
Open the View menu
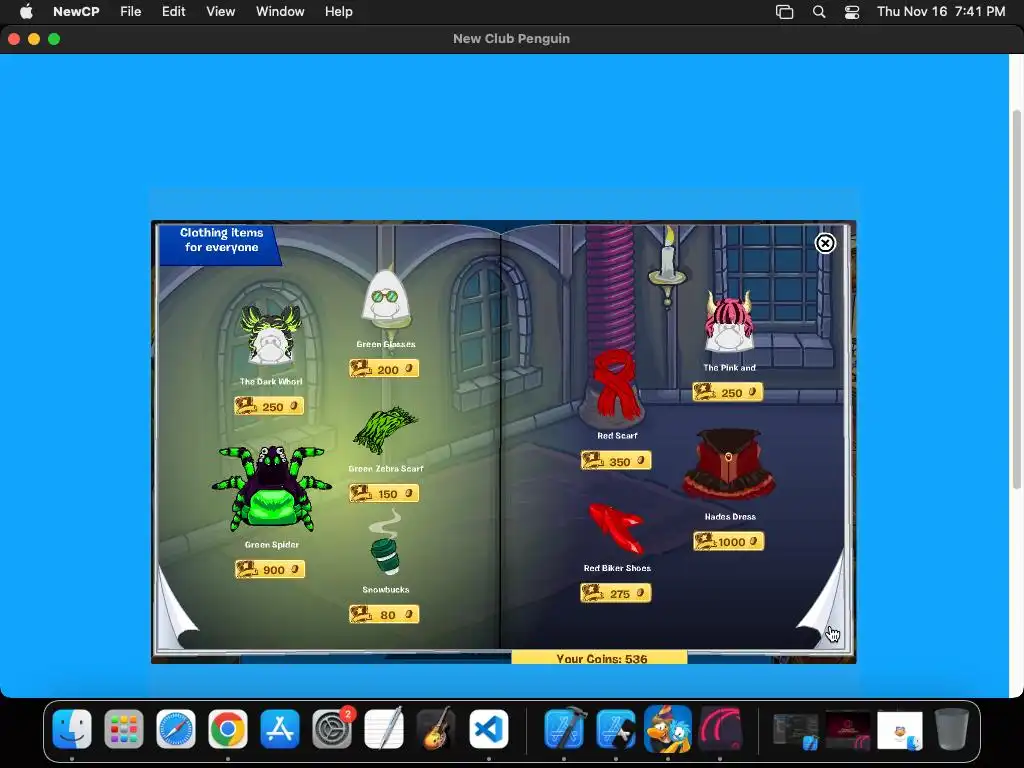(x=221, y=12)
